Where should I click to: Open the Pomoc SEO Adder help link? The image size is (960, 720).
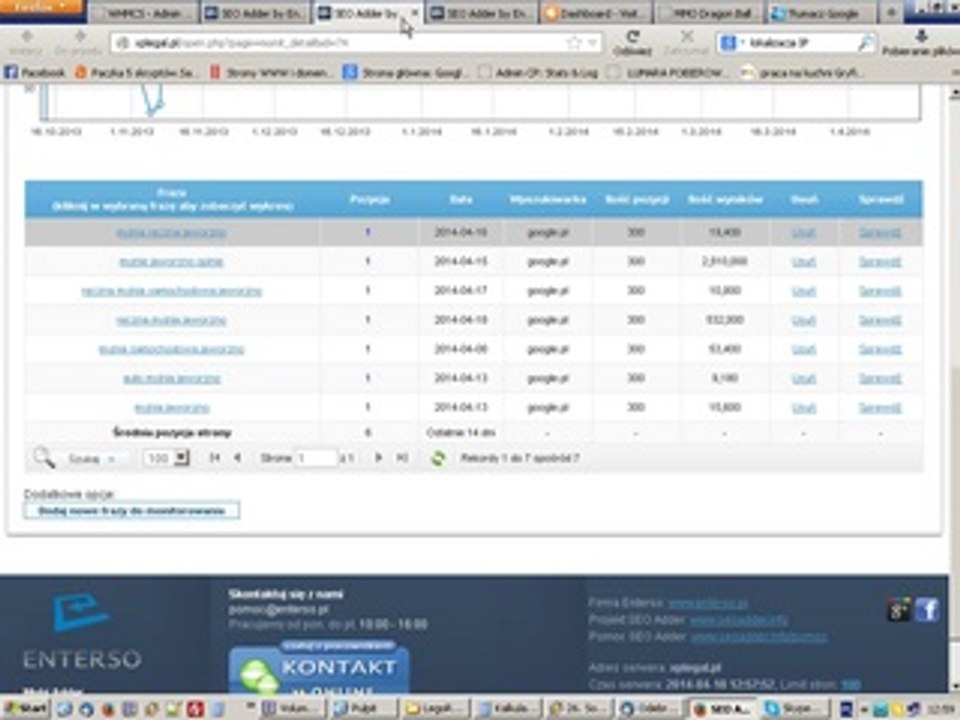click(x=759, y=637)
